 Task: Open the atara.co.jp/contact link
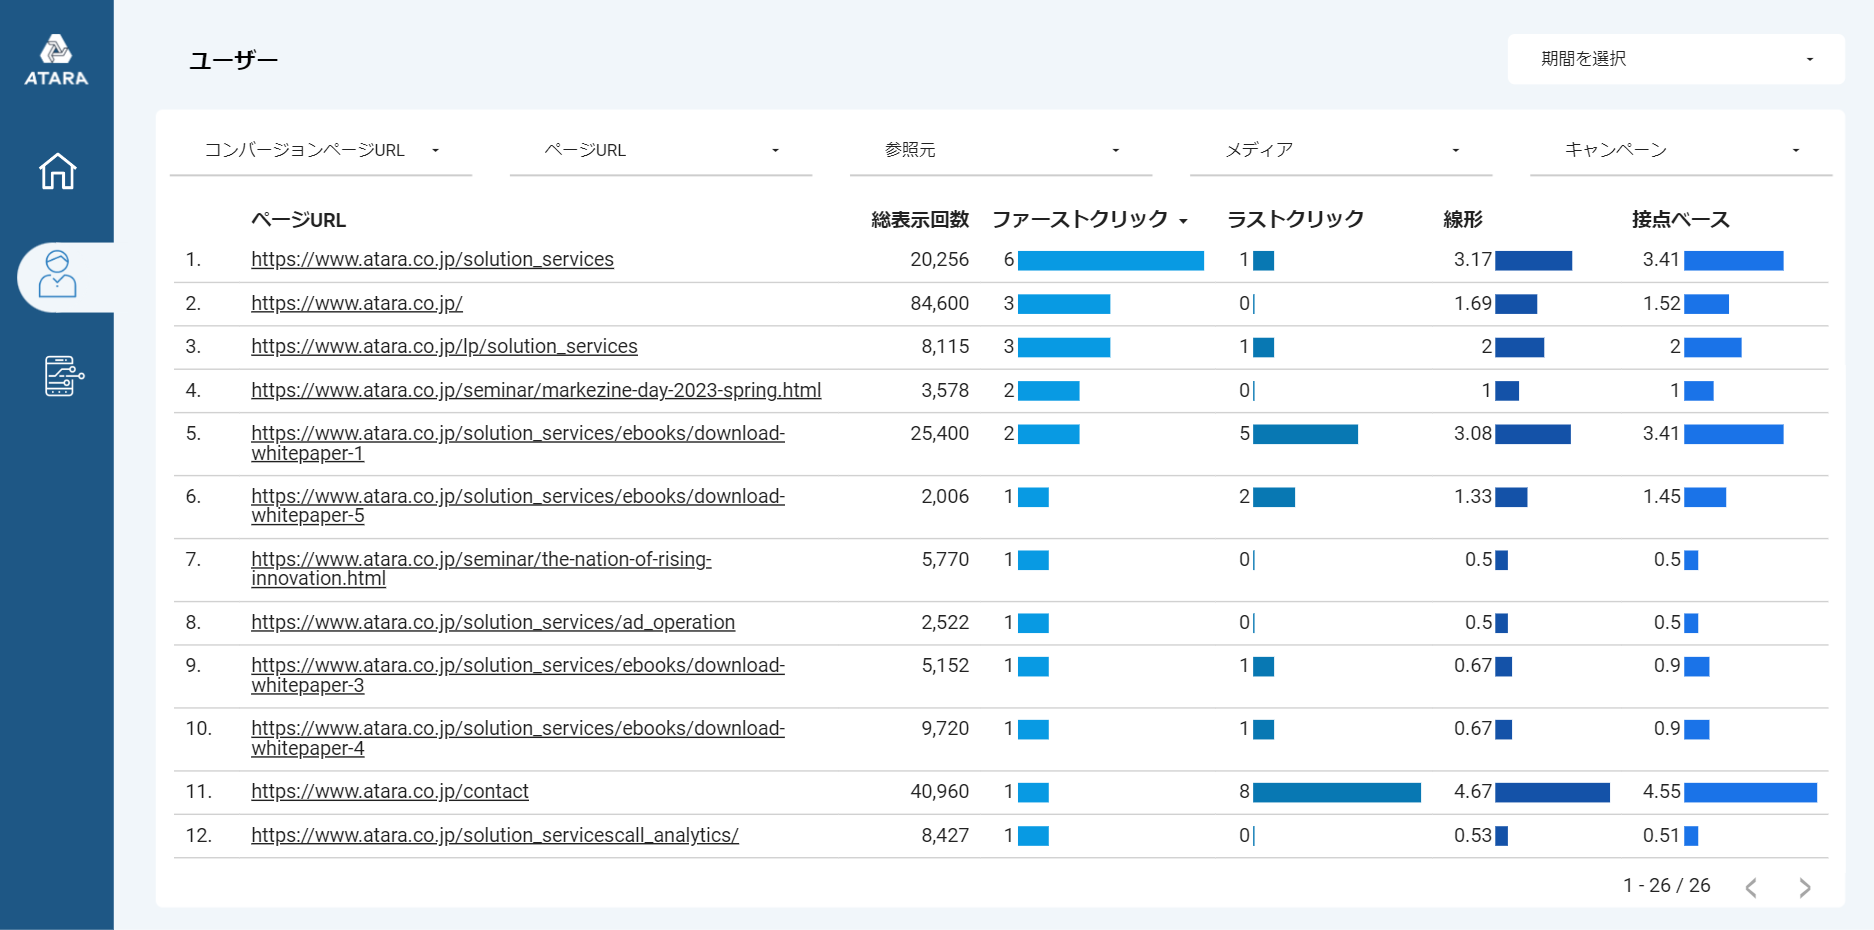pyautogui.click(x=389, y=792)
